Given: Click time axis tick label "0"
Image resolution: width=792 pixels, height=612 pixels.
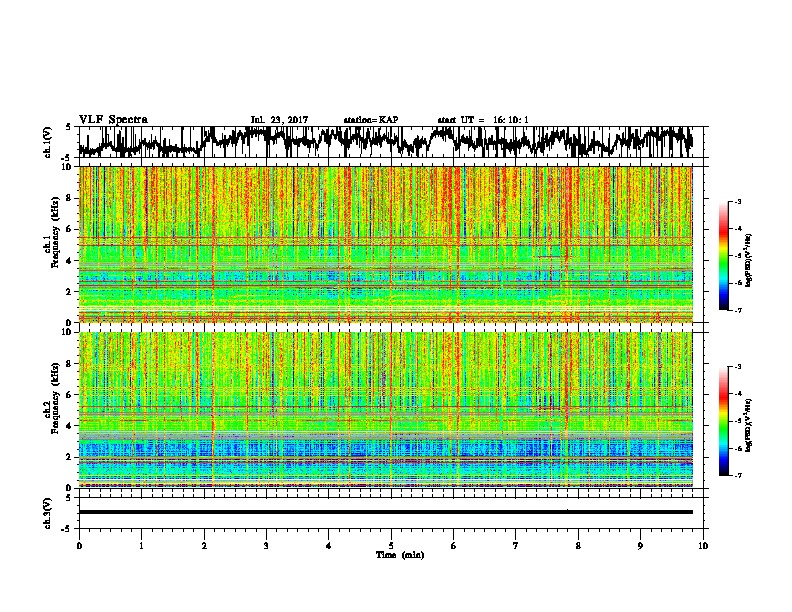Looking at the screenshot, I should click(79, 546).
